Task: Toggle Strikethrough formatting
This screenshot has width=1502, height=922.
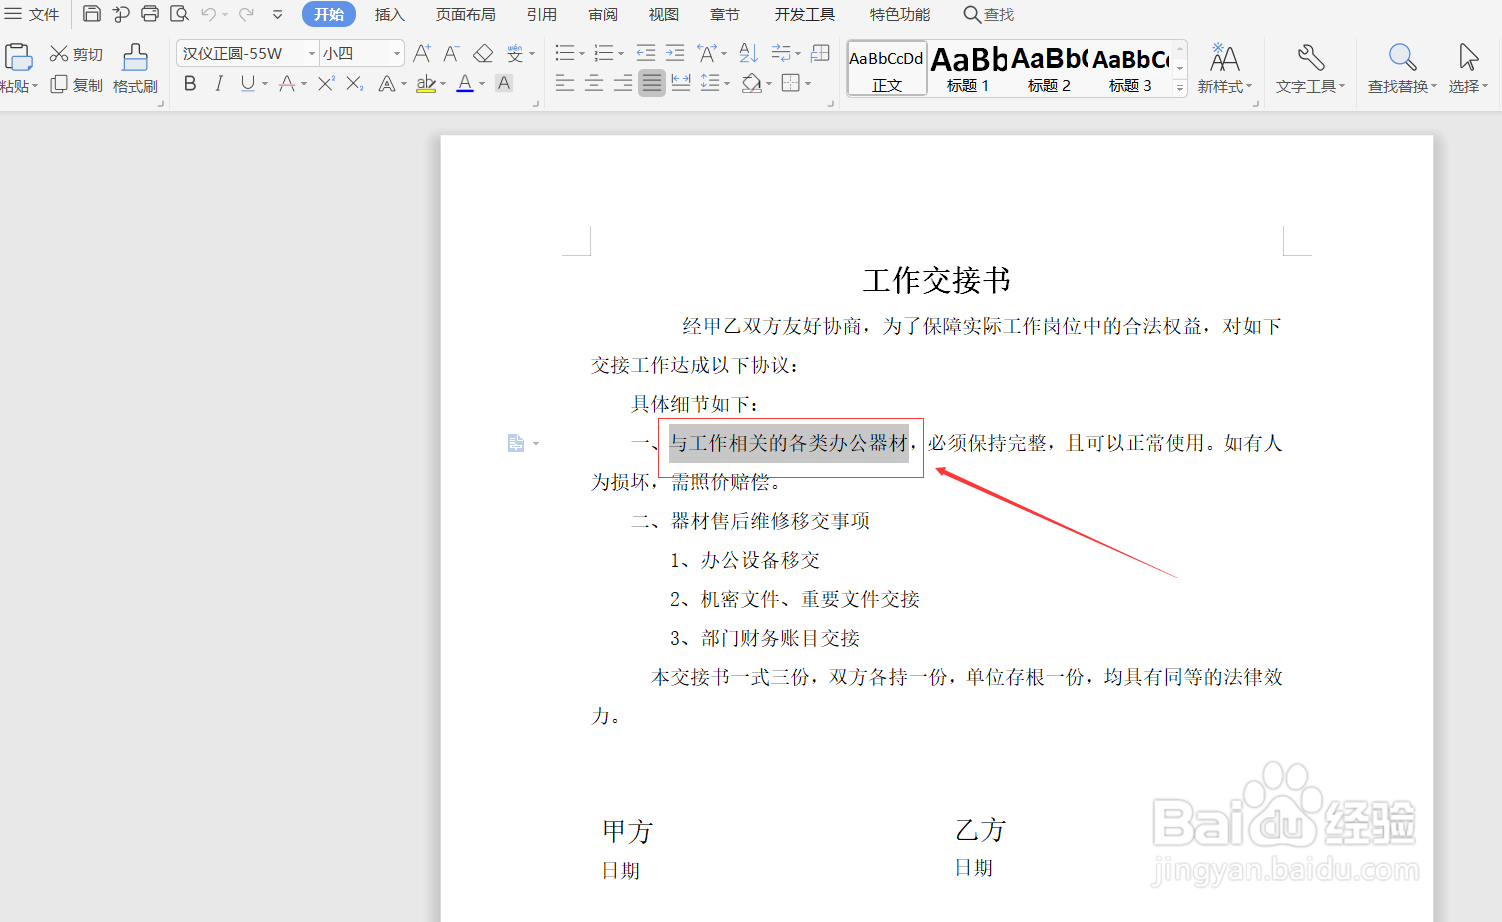Action: 287,84
